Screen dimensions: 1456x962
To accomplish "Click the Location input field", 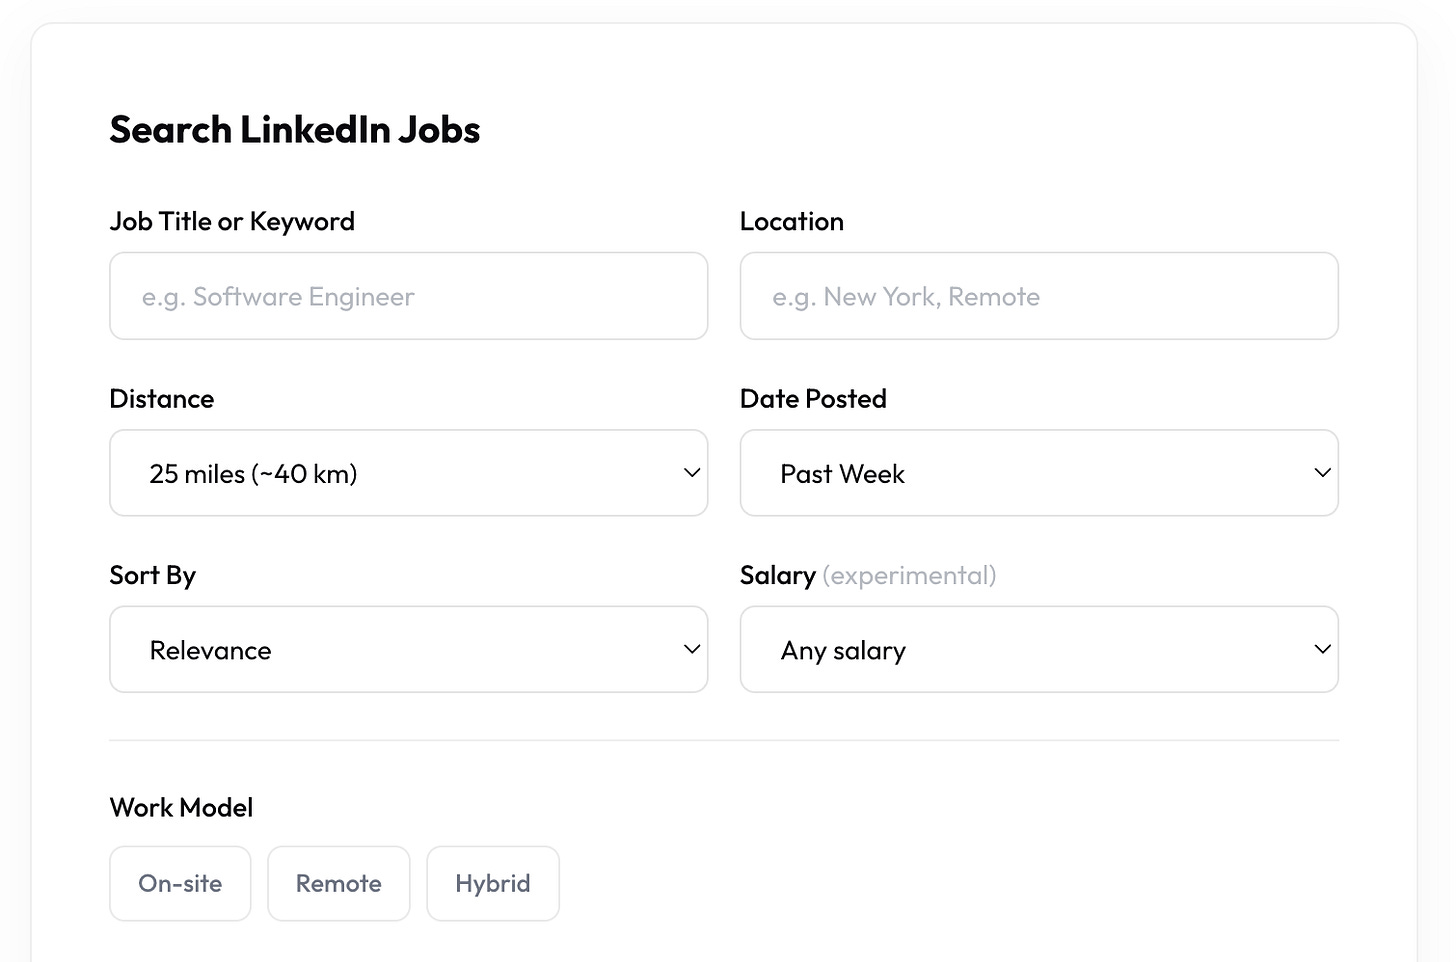I will click(x=1039, y=296).
